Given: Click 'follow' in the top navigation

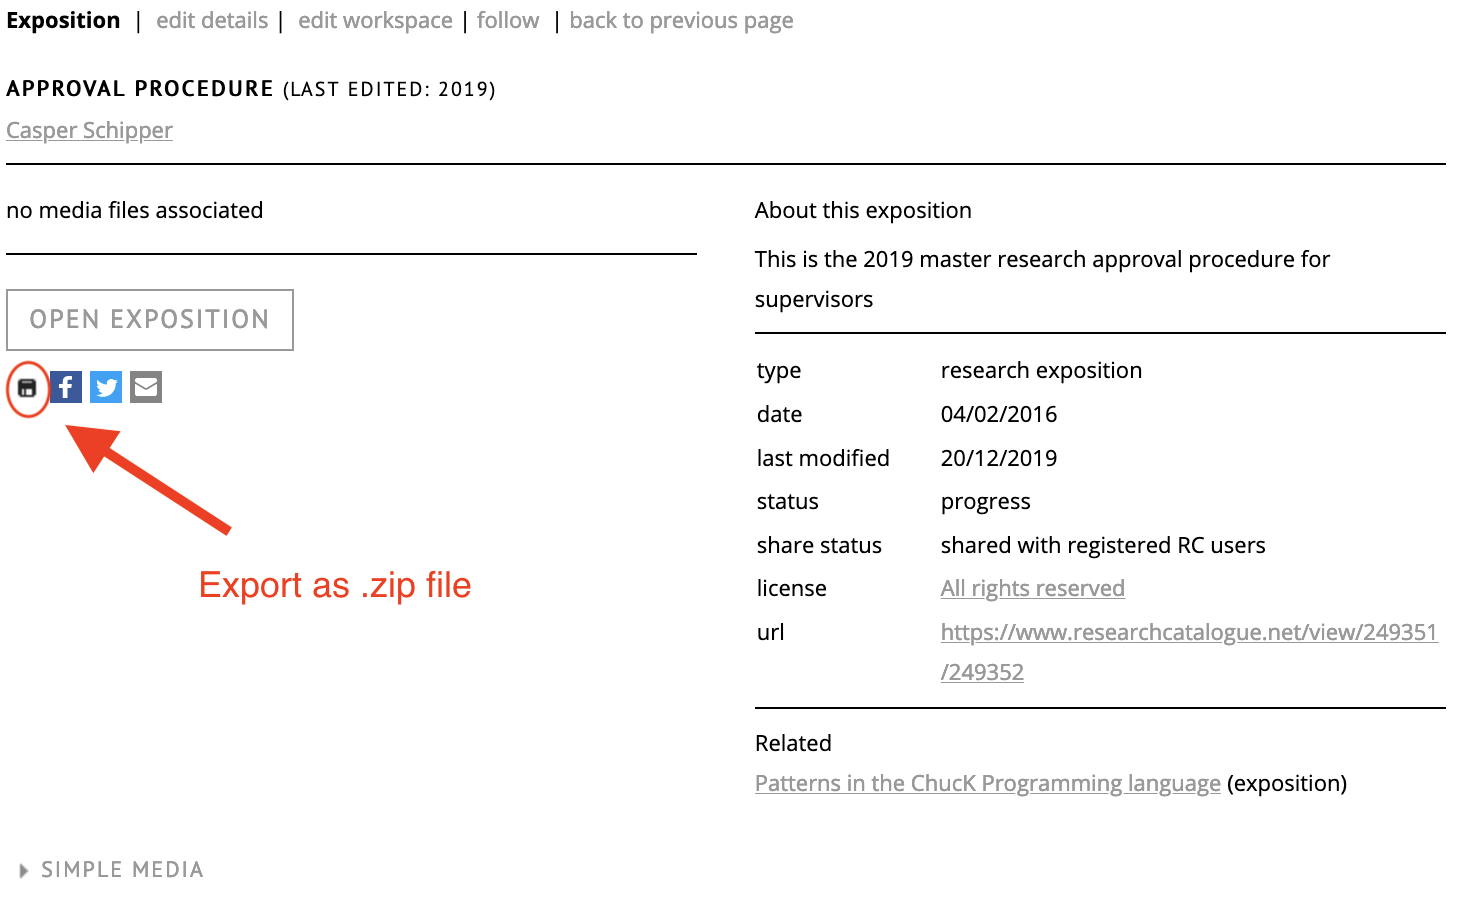Looking at the screenshot, I should tap(508, 21).
